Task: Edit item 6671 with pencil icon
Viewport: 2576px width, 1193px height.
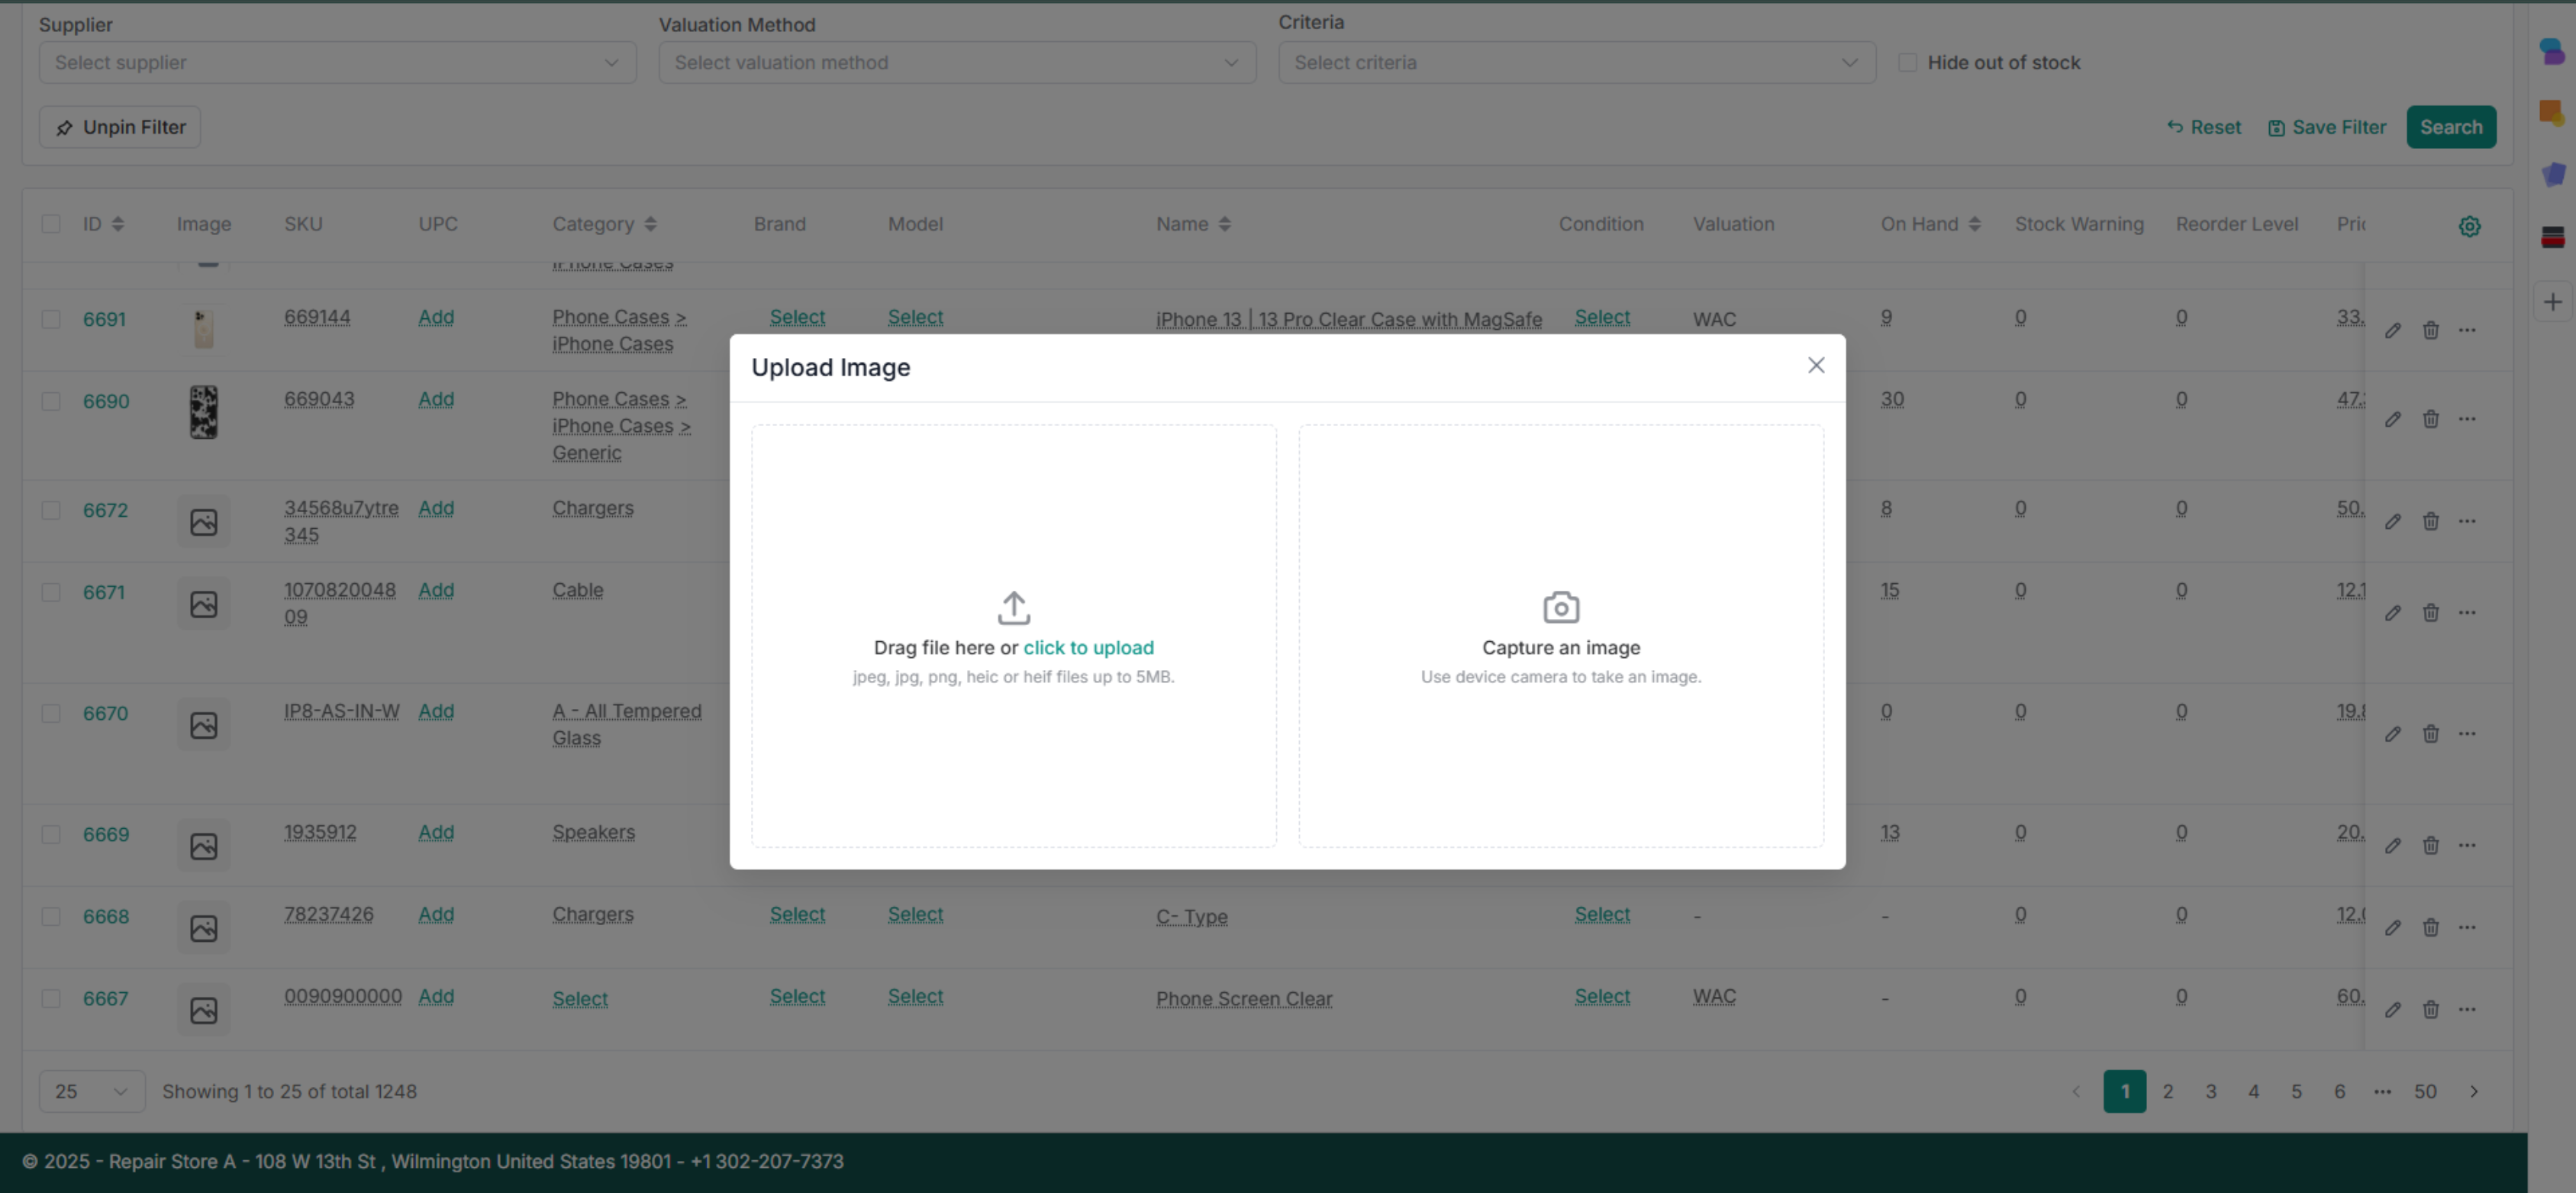Action: click(2392, 614)
